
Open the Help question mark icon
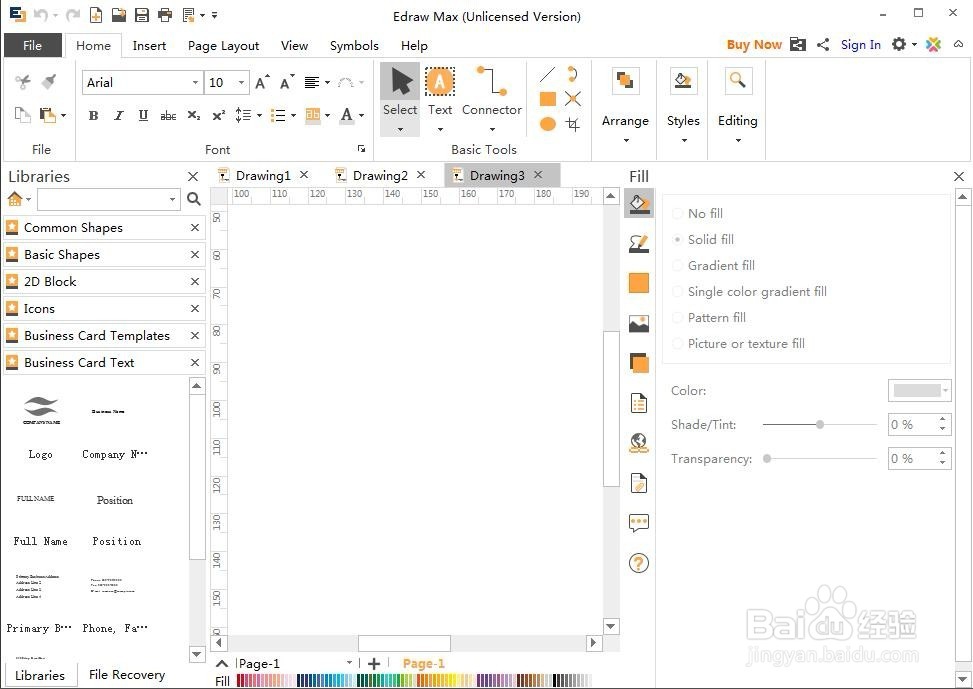point(639,563)
